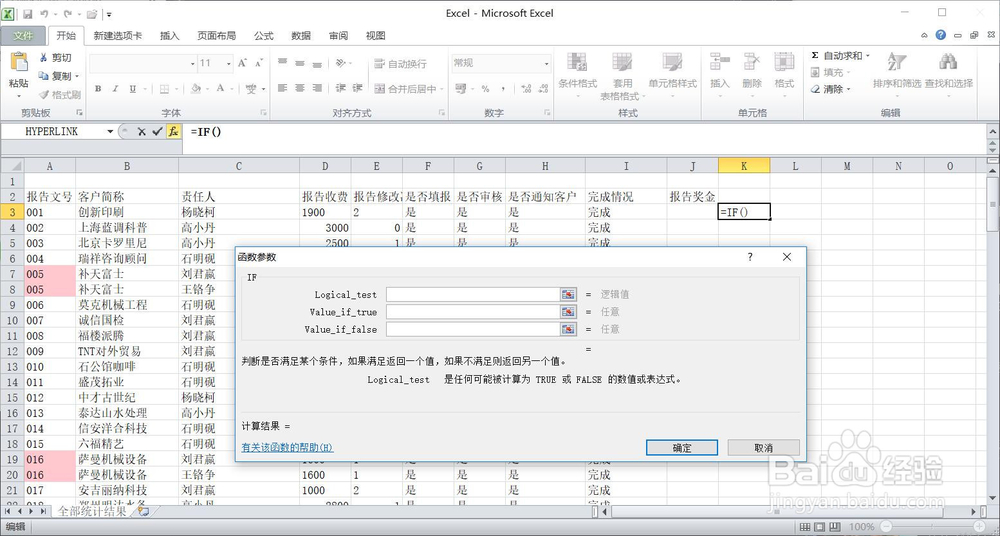1000x536 pixels.
Task: Switch to Page Layout (页面布局) tab
Action: [216, 36]
